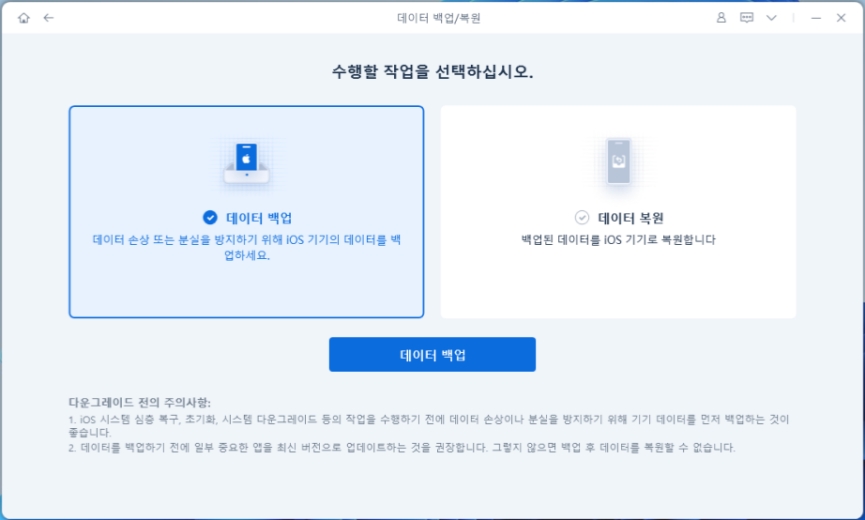The width and height of the screenshot is (865, 520).
Task: Minimize the application window
Action: tap(816, 18)
